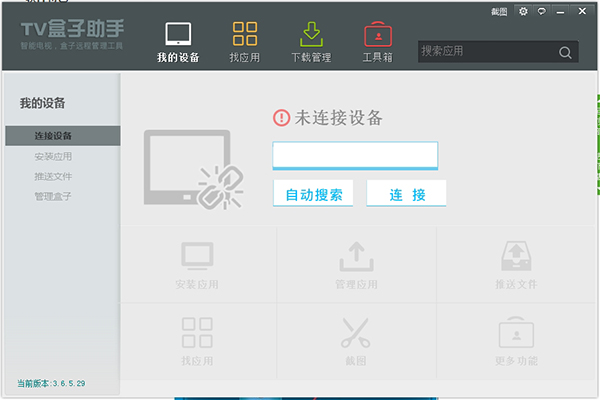The image size is (600, 400).
Task: Click the 管理应用 upload tile icon
Action: [x=356, y=256]
